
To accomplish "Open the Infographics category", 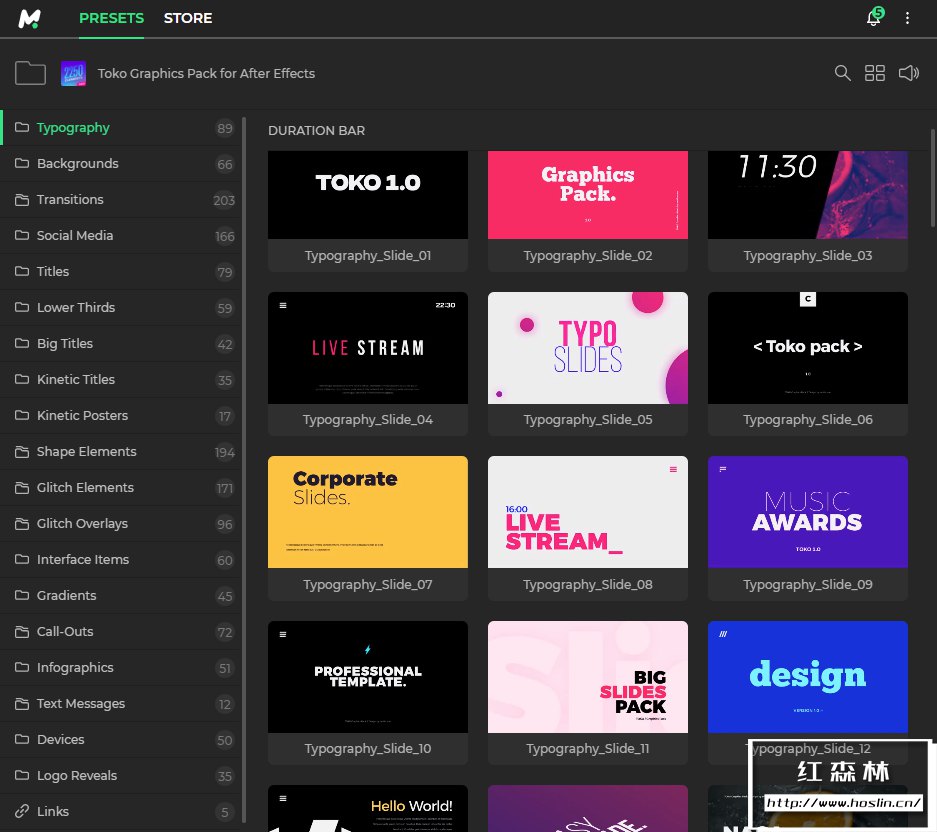I will tap(121, 668).
